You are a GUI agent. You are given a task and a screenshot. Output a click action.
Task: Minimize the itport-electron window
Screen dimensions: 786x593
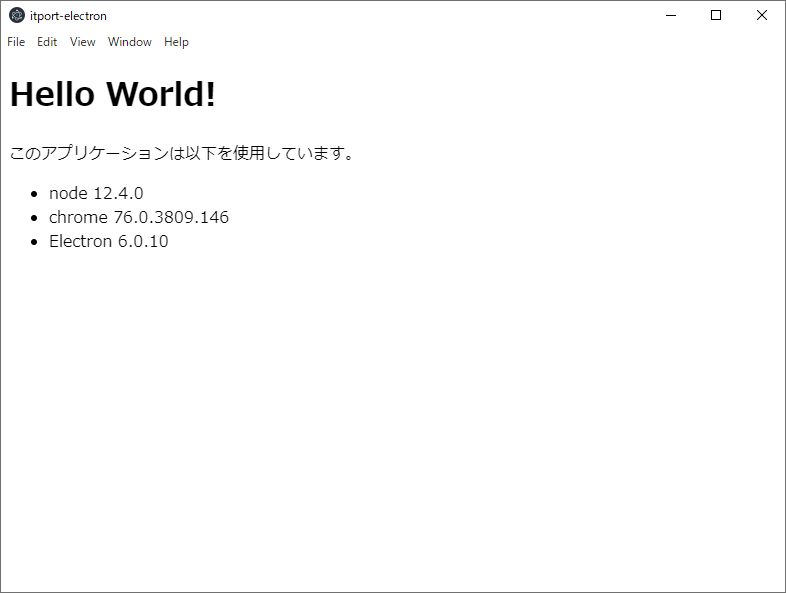(x=671, y=16)
